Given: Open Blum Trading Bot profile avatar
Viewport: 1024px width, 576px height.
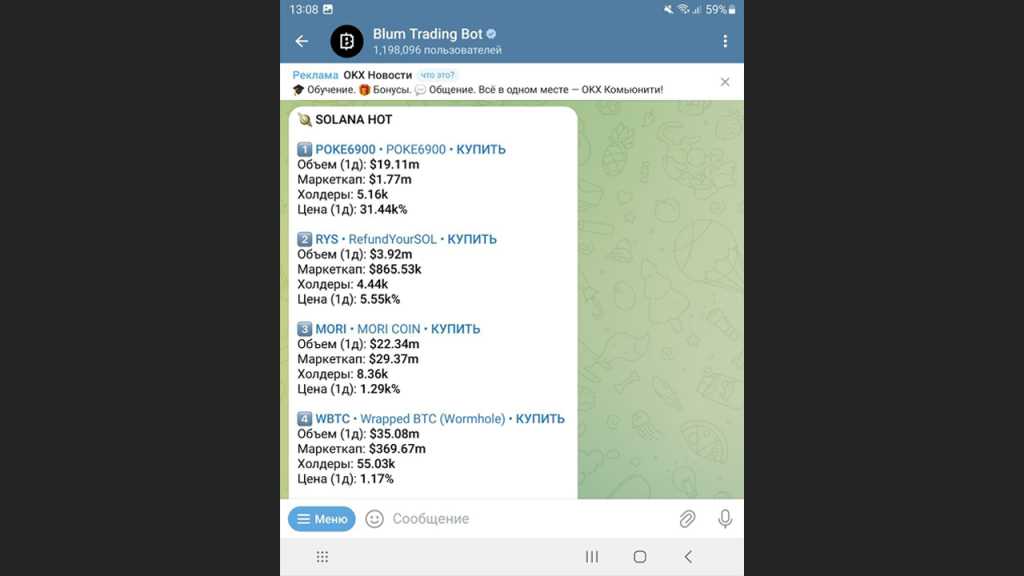Looking at the screenshot, I should (x=347, y=41).
